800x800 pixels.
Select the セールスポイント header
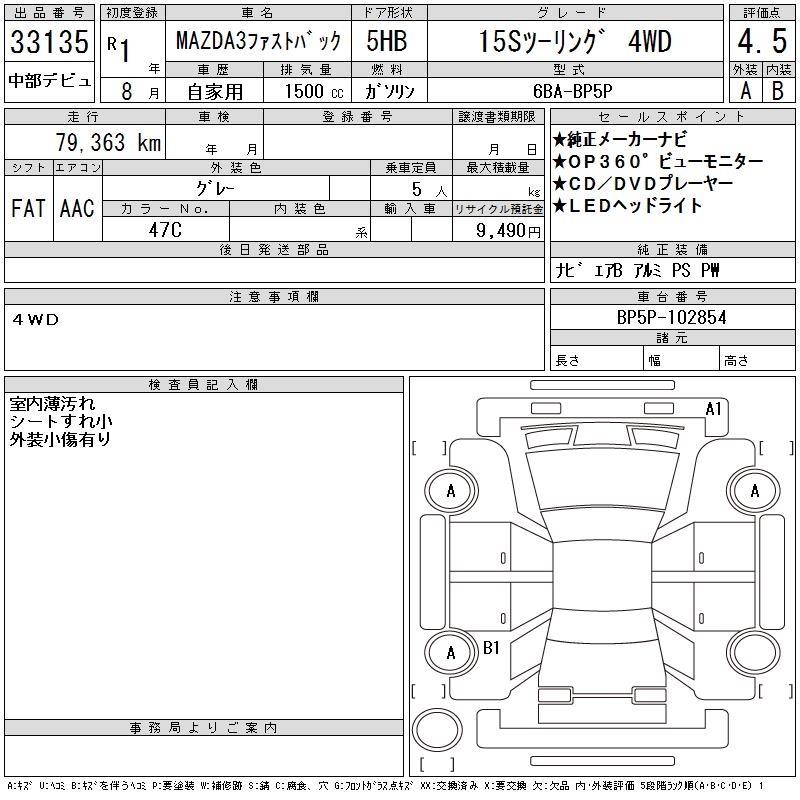coord(672,117)
